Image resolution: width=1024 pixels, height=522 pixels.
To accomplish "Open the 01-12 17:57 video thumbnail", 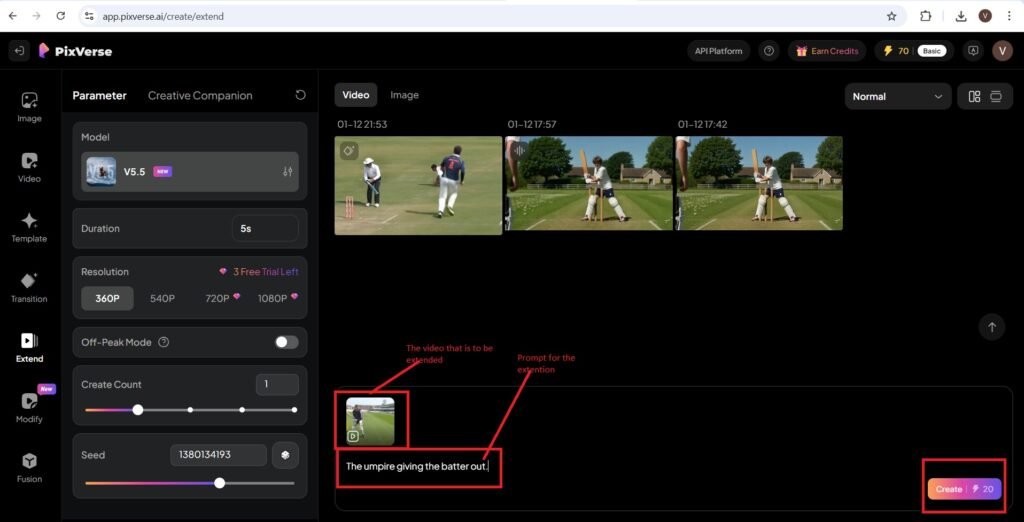I will 588,184.
